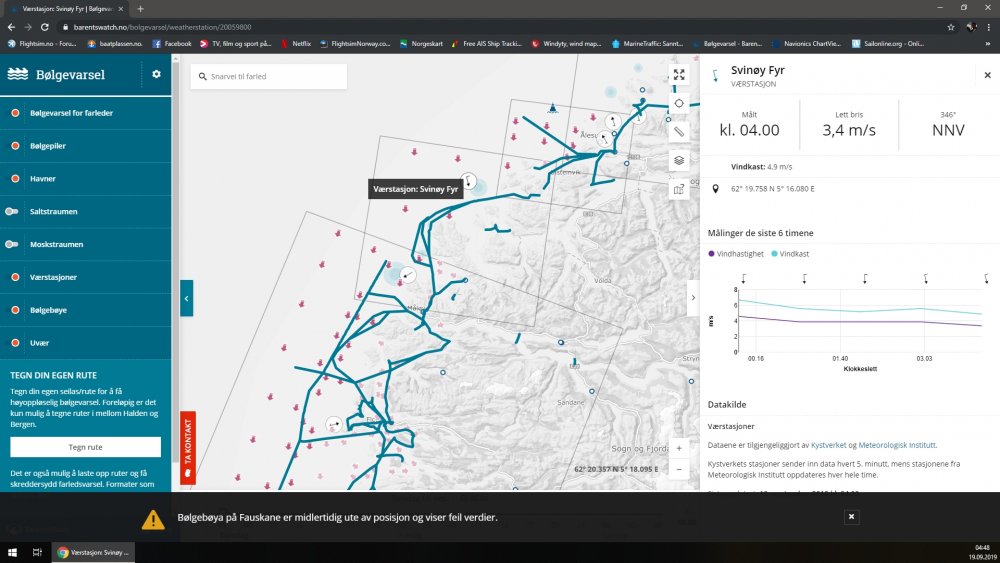Toggle the Bølgepiler layer

15,146
